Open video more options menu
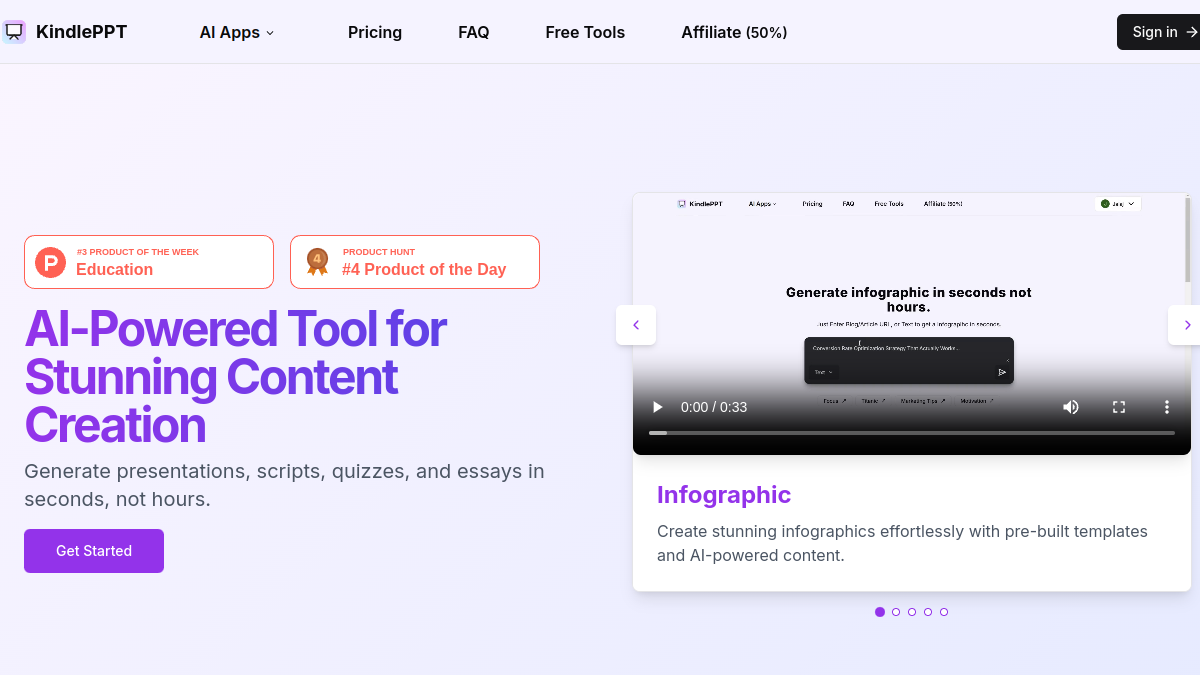Viewport: 1200px width, 675px height. tap(1166, 407)
